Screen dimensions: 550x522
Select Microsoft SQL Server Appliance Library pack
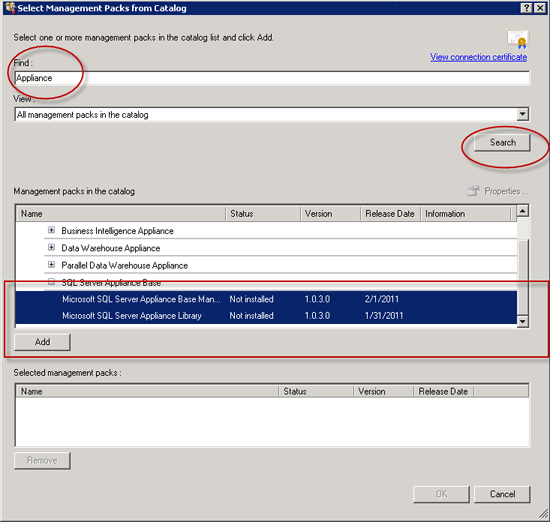click(x=267, y=316)
